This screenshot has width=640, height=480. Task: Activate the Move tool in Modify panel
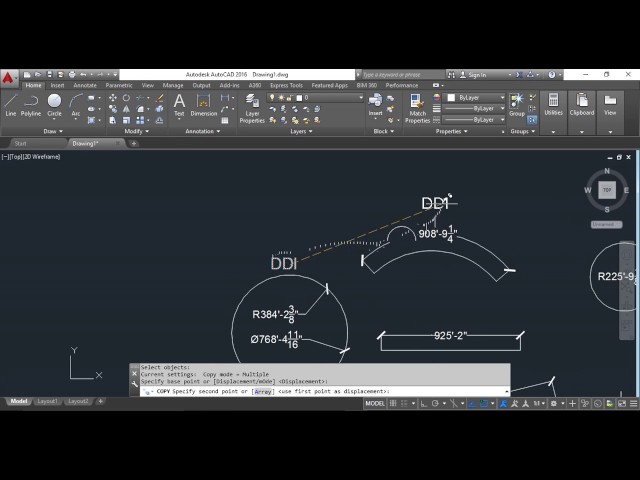[113, 98]
